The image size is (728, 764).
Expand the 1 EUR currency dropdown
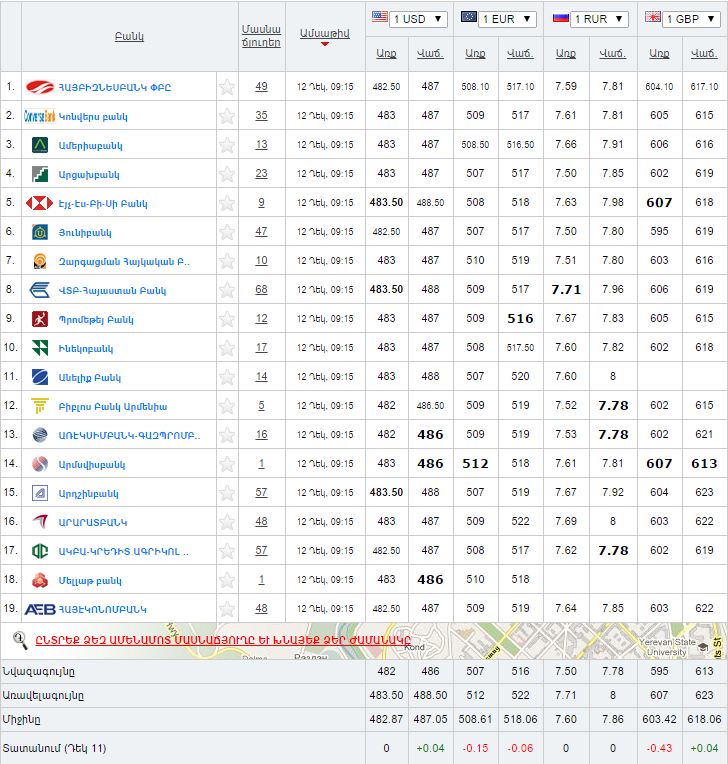click(x=497, y=19)
